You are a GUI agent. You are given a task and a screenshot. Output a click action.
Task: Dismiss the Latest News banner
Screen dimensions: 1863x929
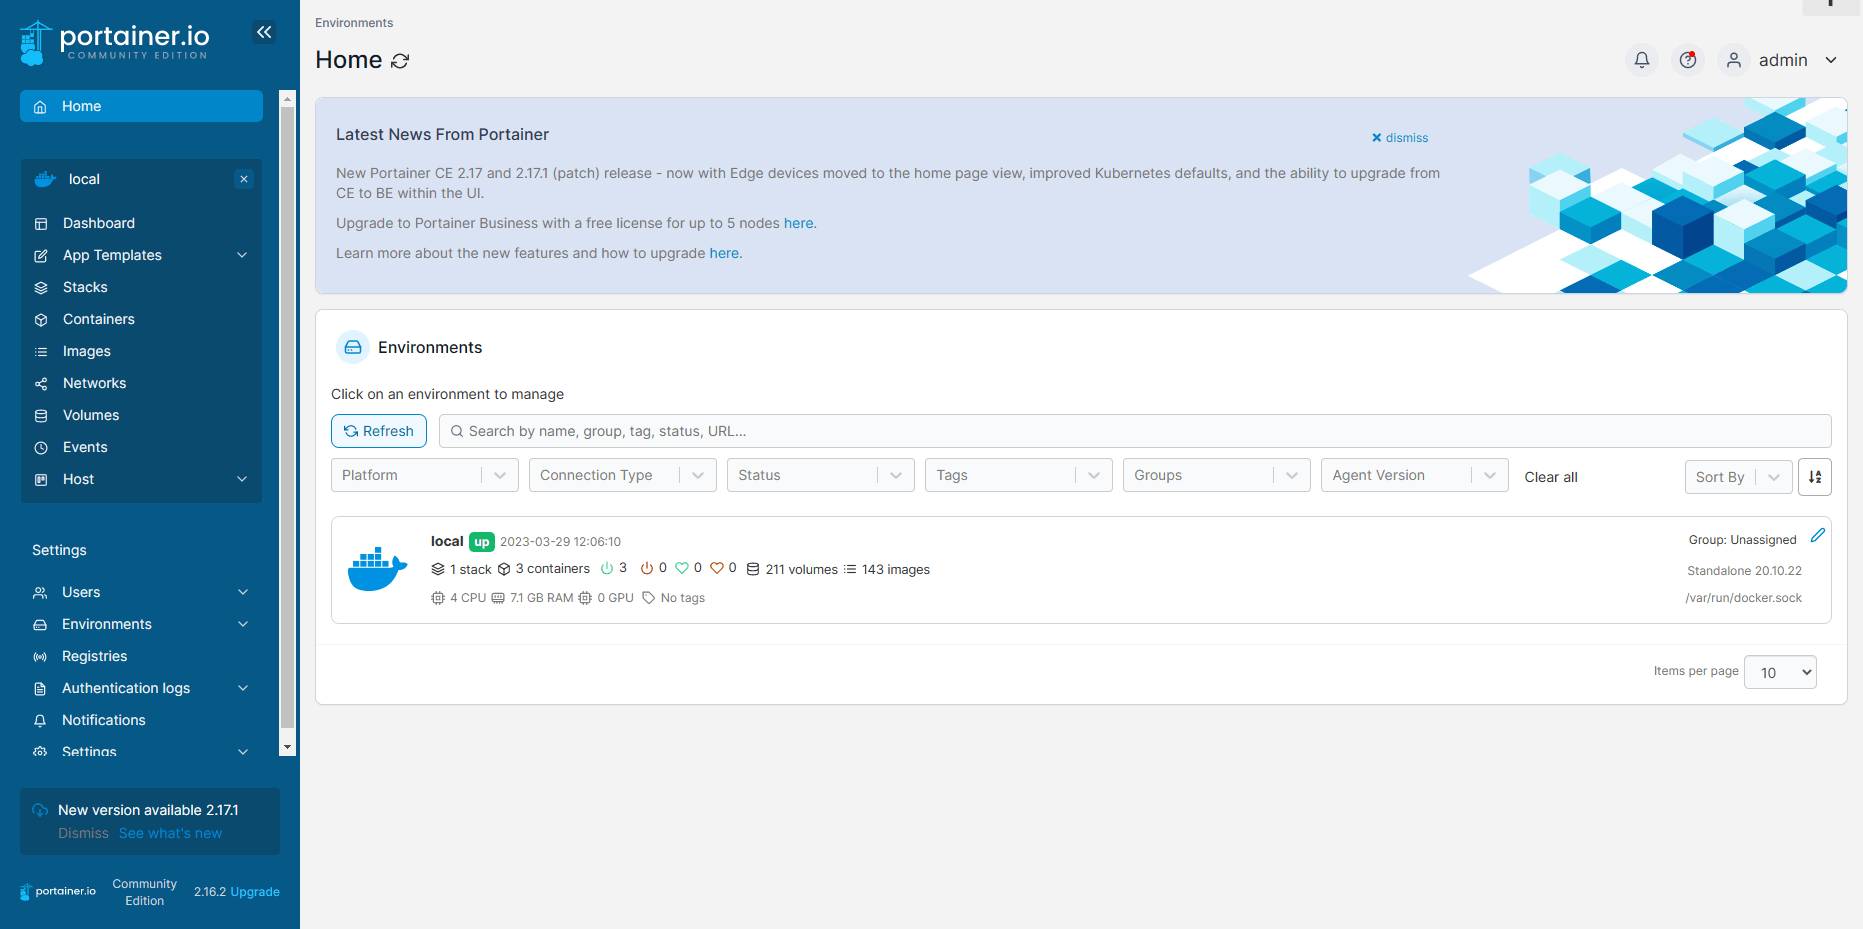pyautogui.click(x=1399, y=137)
